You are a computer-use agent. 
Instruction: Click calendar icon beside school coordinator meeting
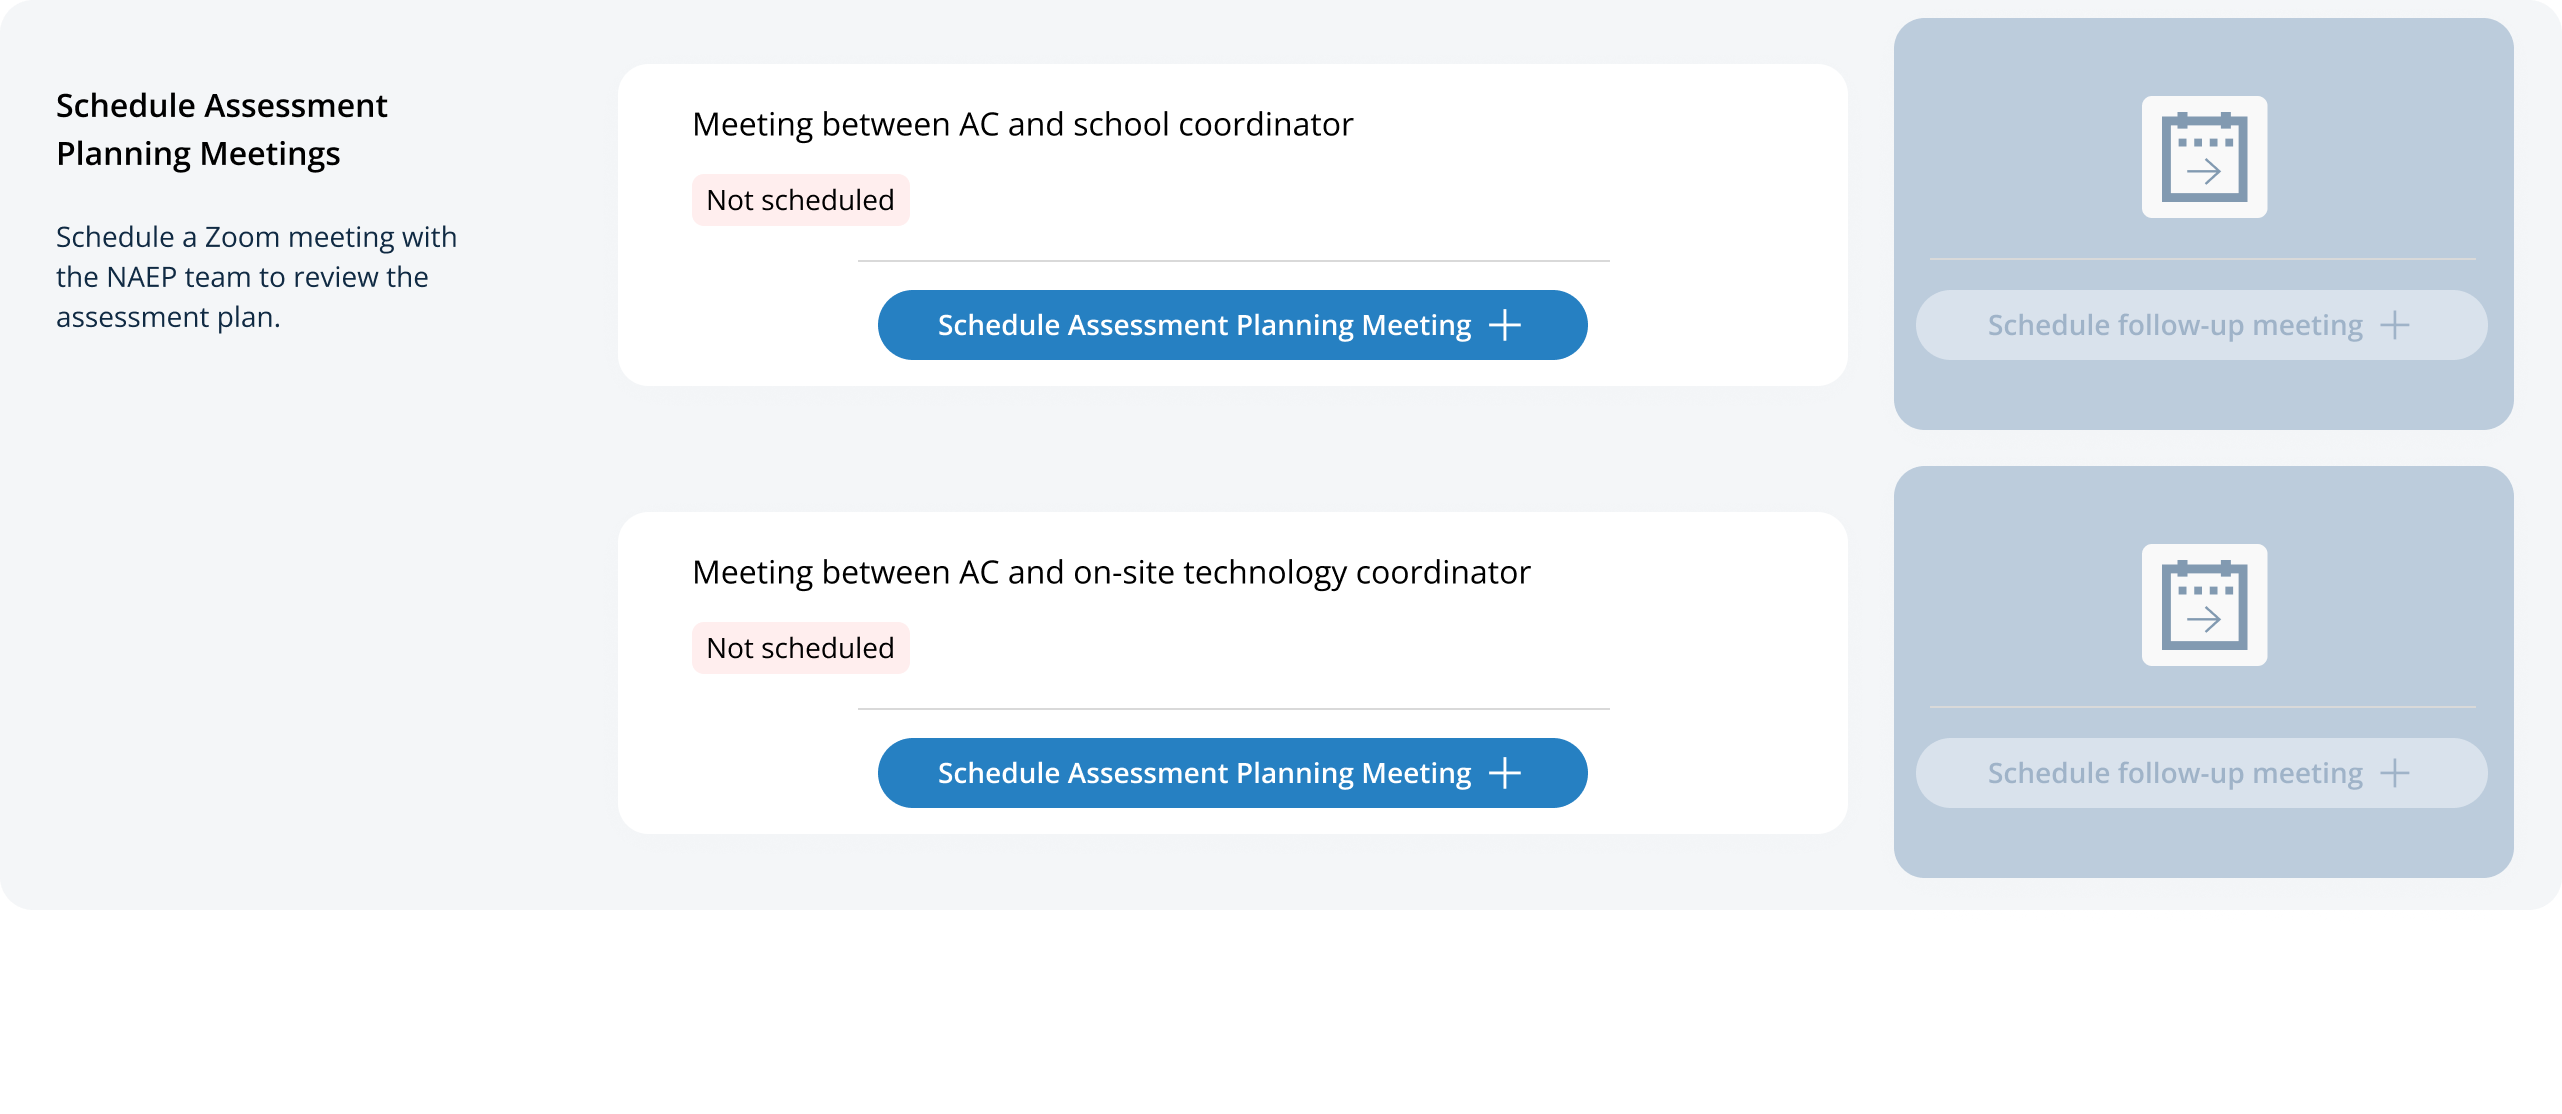click(x=2204, y=157)
